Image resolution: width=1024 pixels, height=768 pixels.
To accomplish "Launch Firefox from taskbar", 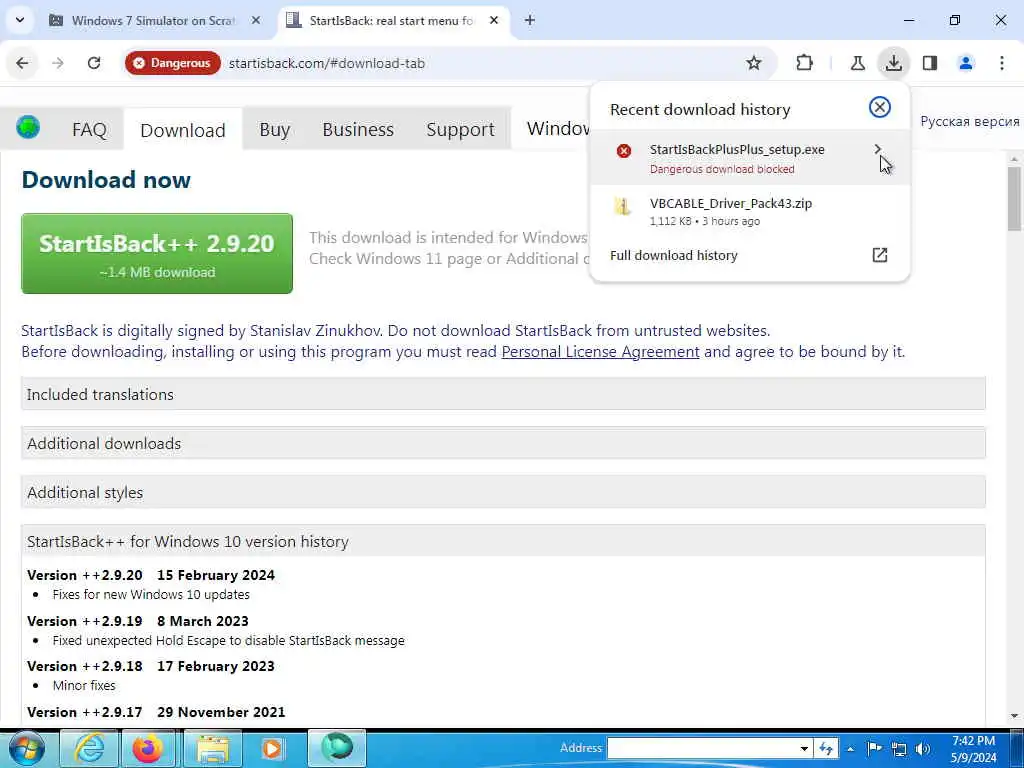I will click(x=148, y=748).
